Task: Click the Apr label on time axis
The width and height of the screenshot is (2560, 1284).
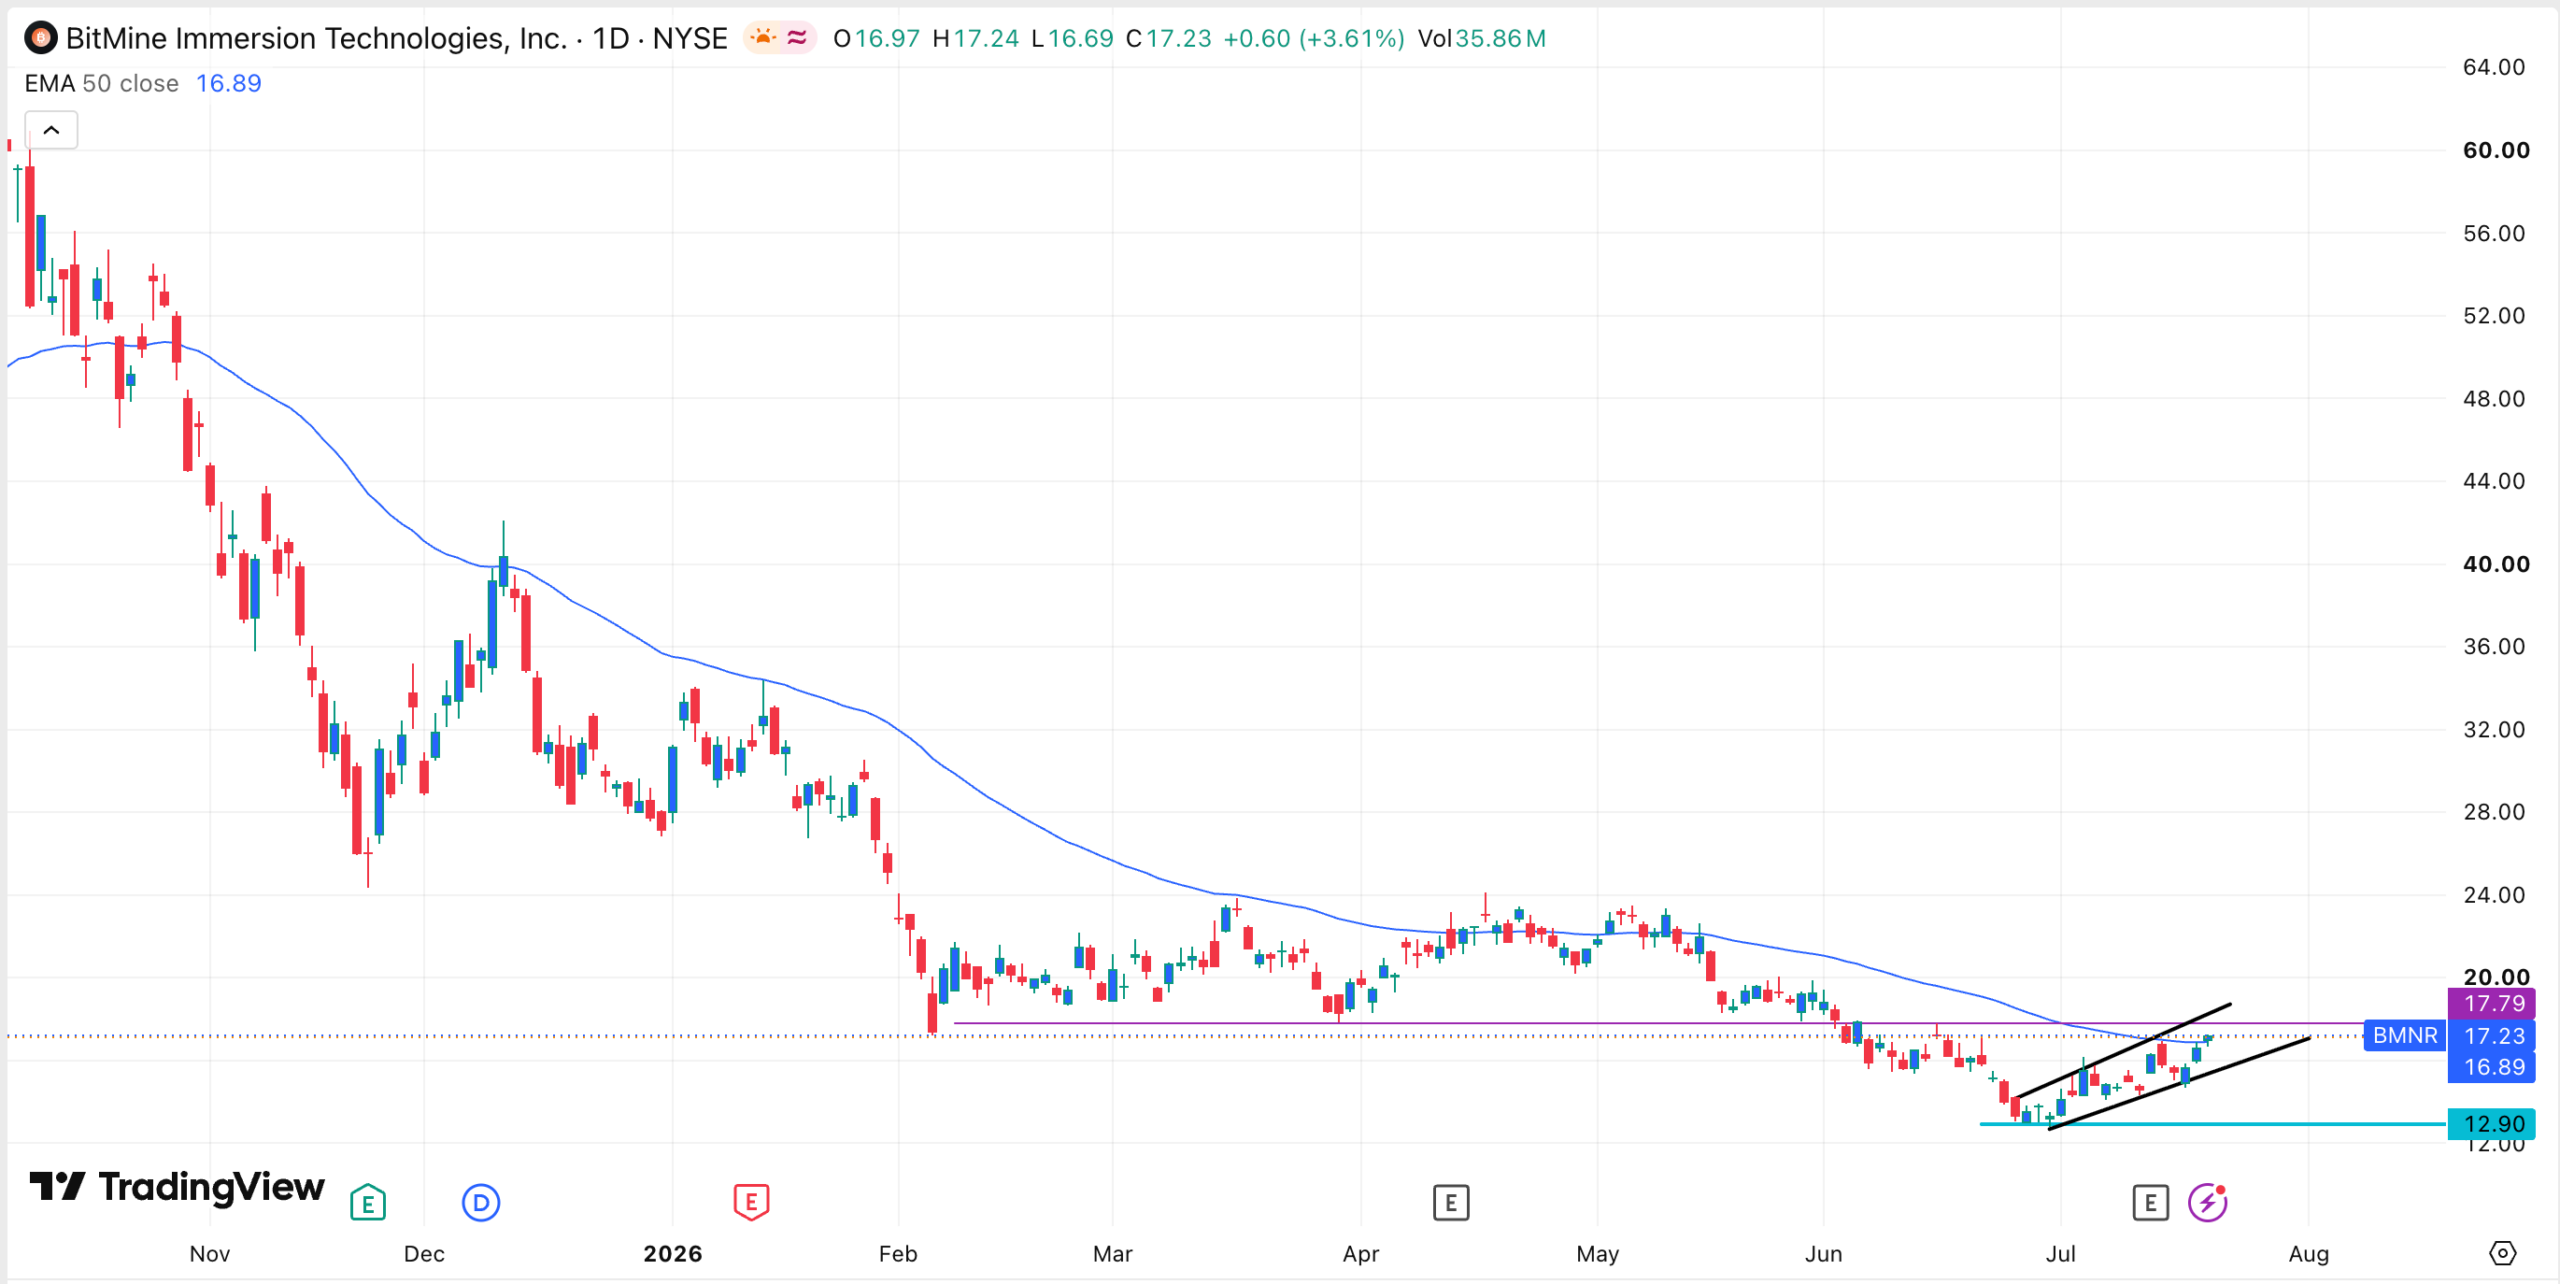Action: (x=1361, y=1253)
